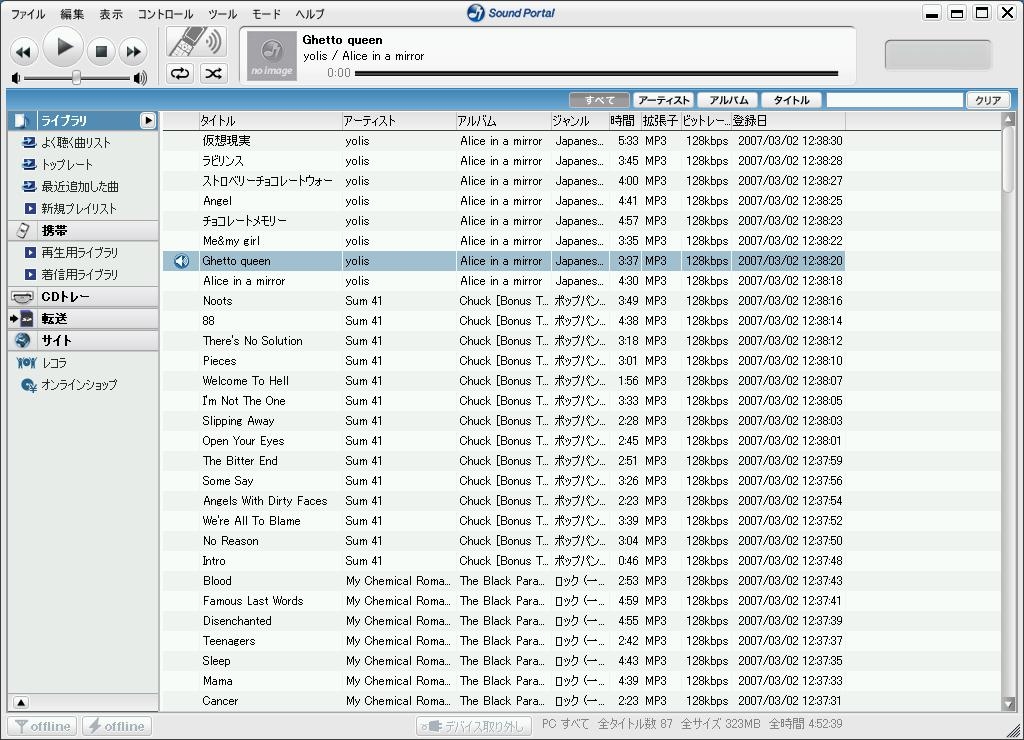Start playback with the play button
This screenshot has height=740, width=1024.
[63, 47]
